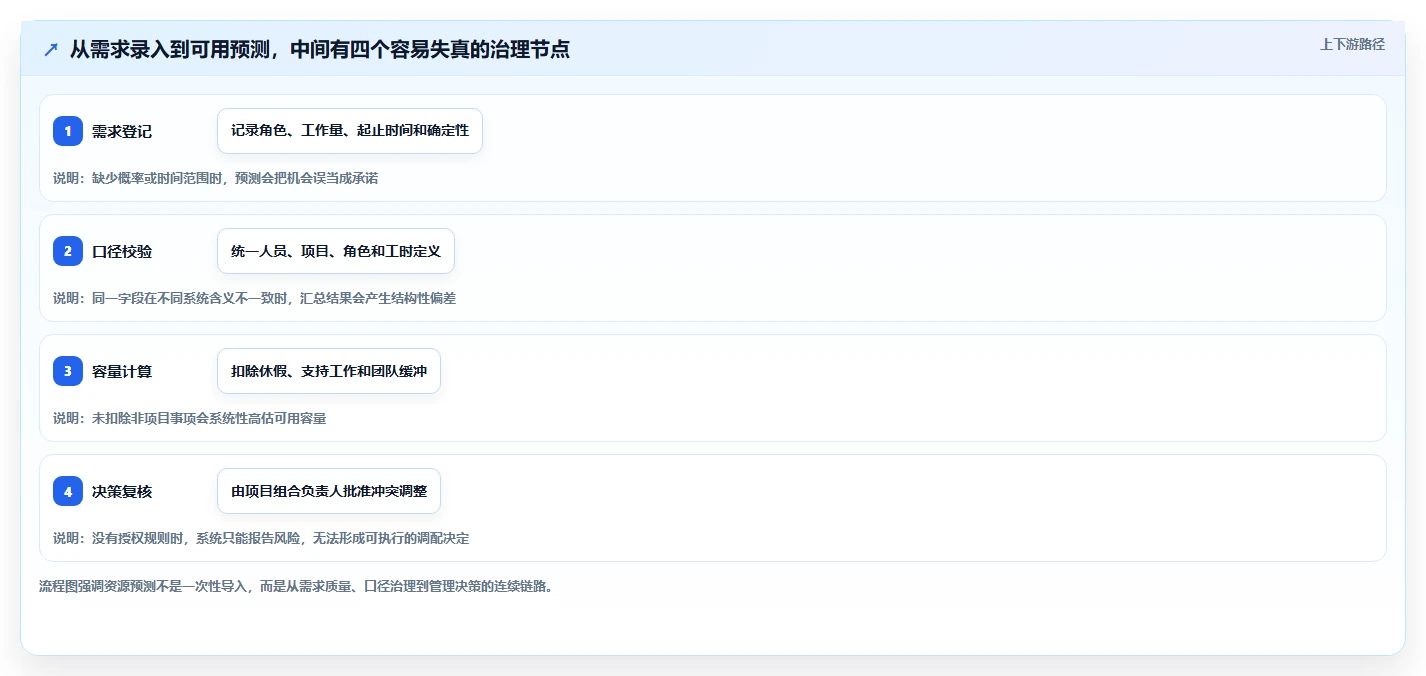Click the step 3 number badge
Viewport: 1426px width, 676px height.
point(68,371)
